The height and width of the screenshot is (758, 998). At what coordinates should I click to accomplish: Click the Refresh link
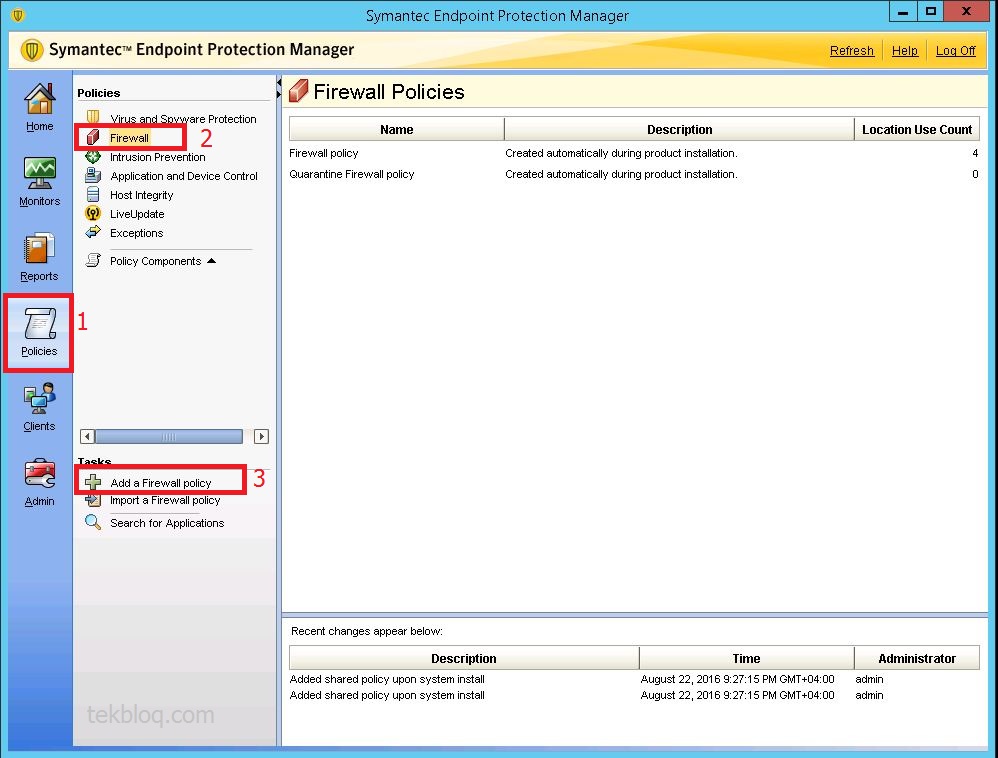(852, 51)
